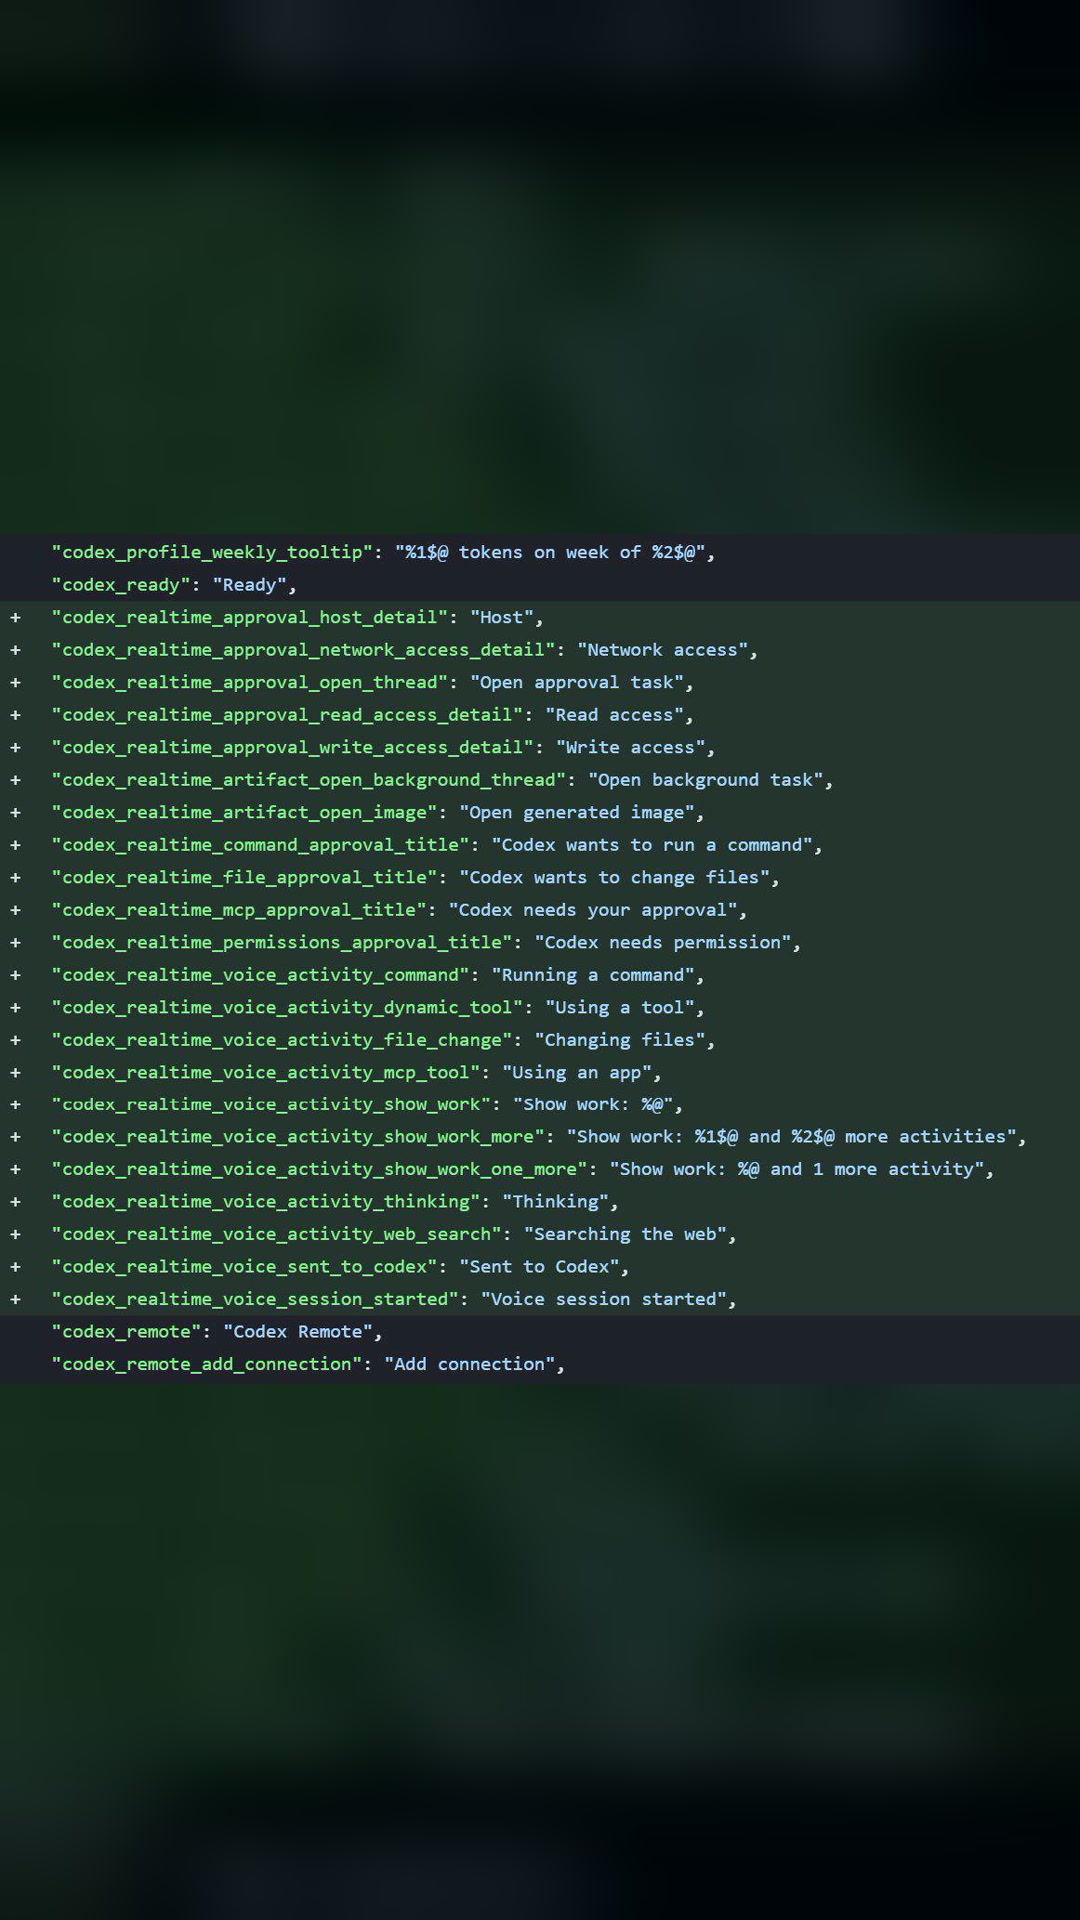Click the plus marker beside voice_activity_thinking line

click(15, 1202)
